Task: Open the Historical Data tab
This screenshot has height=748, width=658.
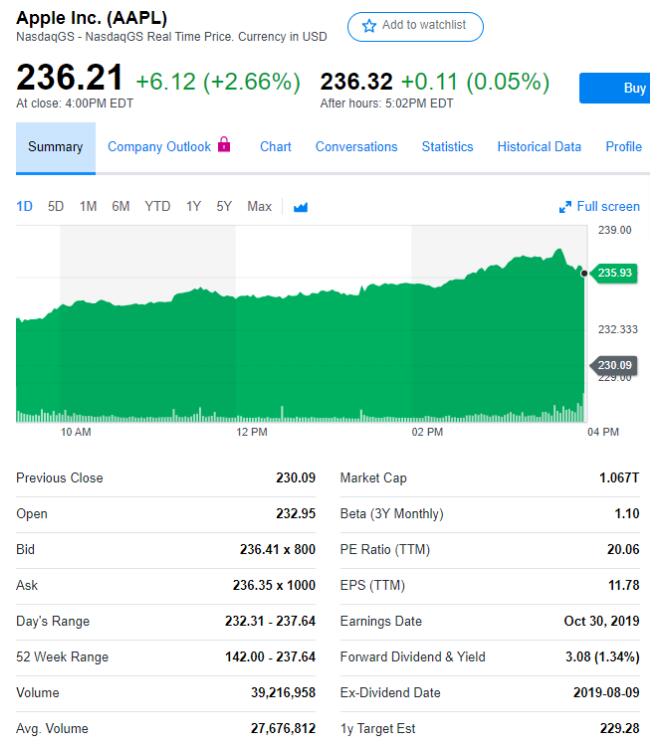Action: [x=539, y=147]
